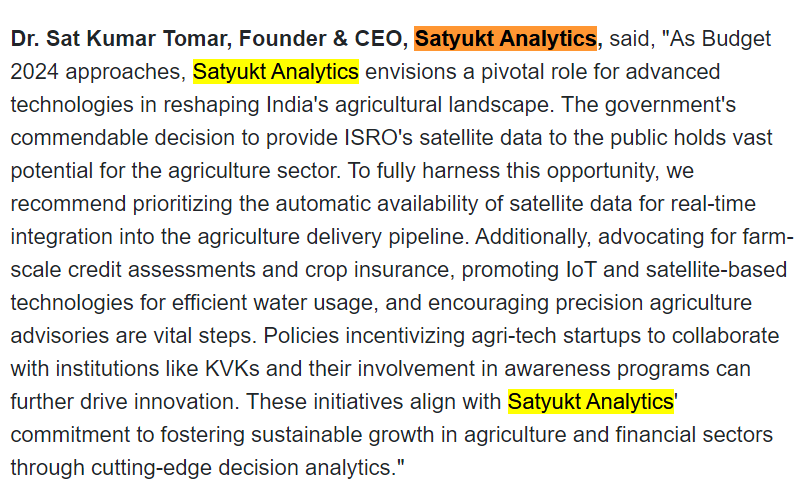
Task: Click yellow-highlighted Satyukt Analytics before the word commitment
Action: (591, 402)
